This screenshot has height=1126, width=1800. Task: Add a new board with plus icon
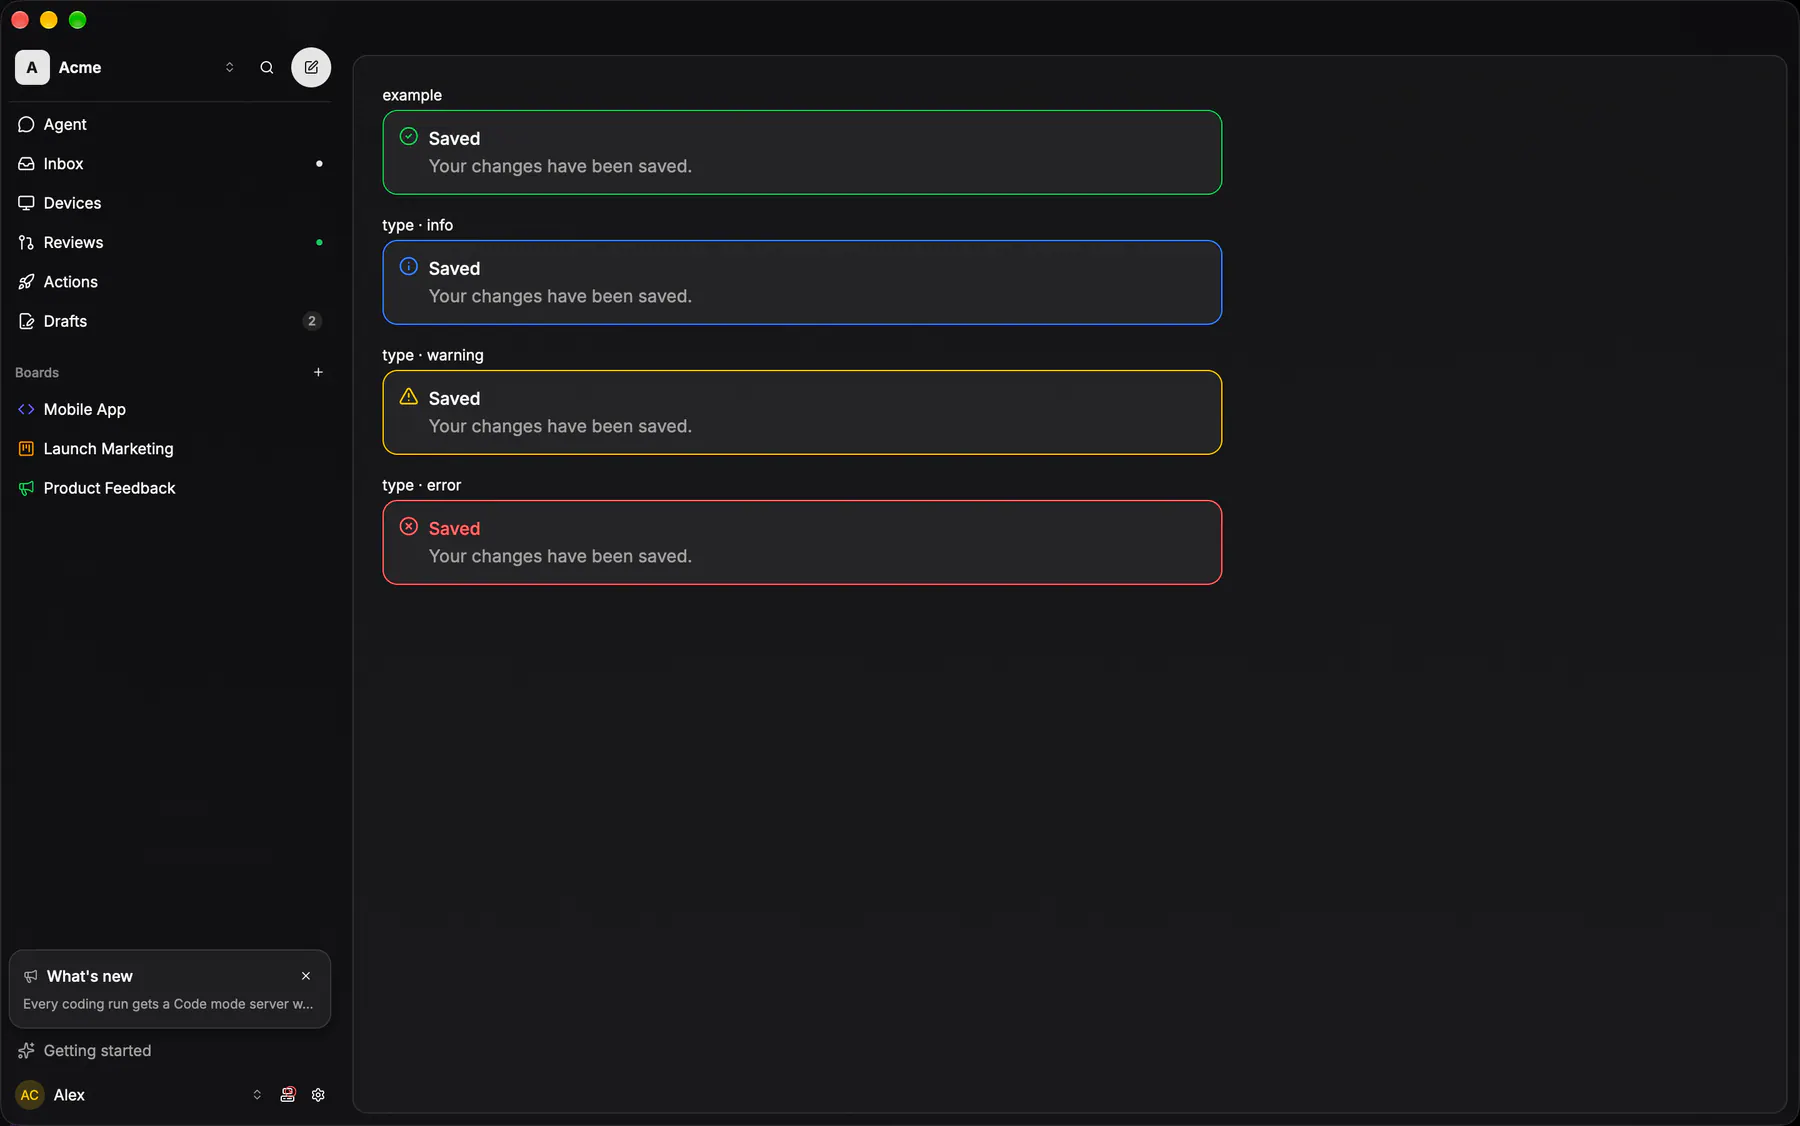pyautogui.click(x=318, y=372)
